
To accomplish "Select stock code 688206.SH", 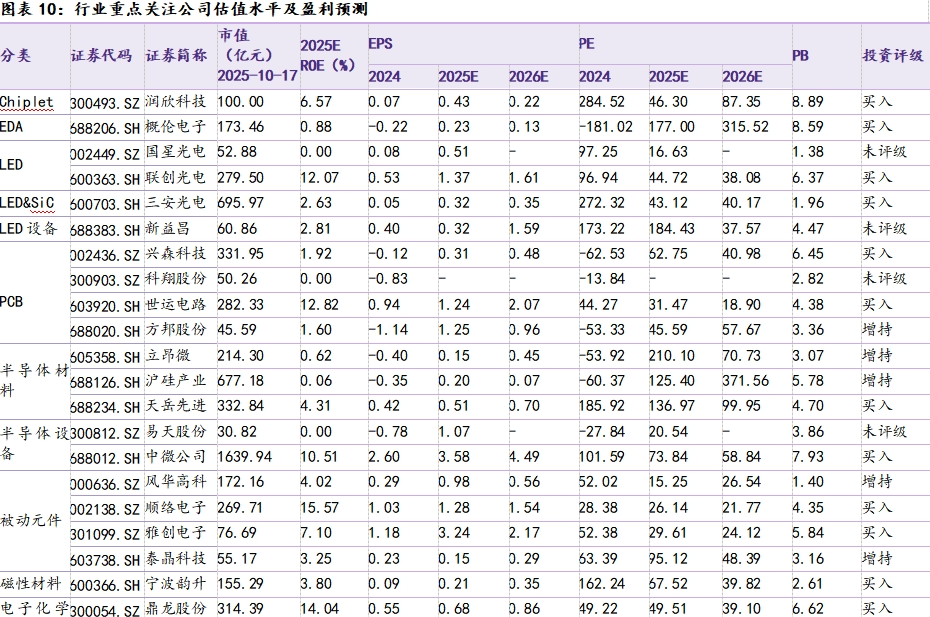I will 105,128.
